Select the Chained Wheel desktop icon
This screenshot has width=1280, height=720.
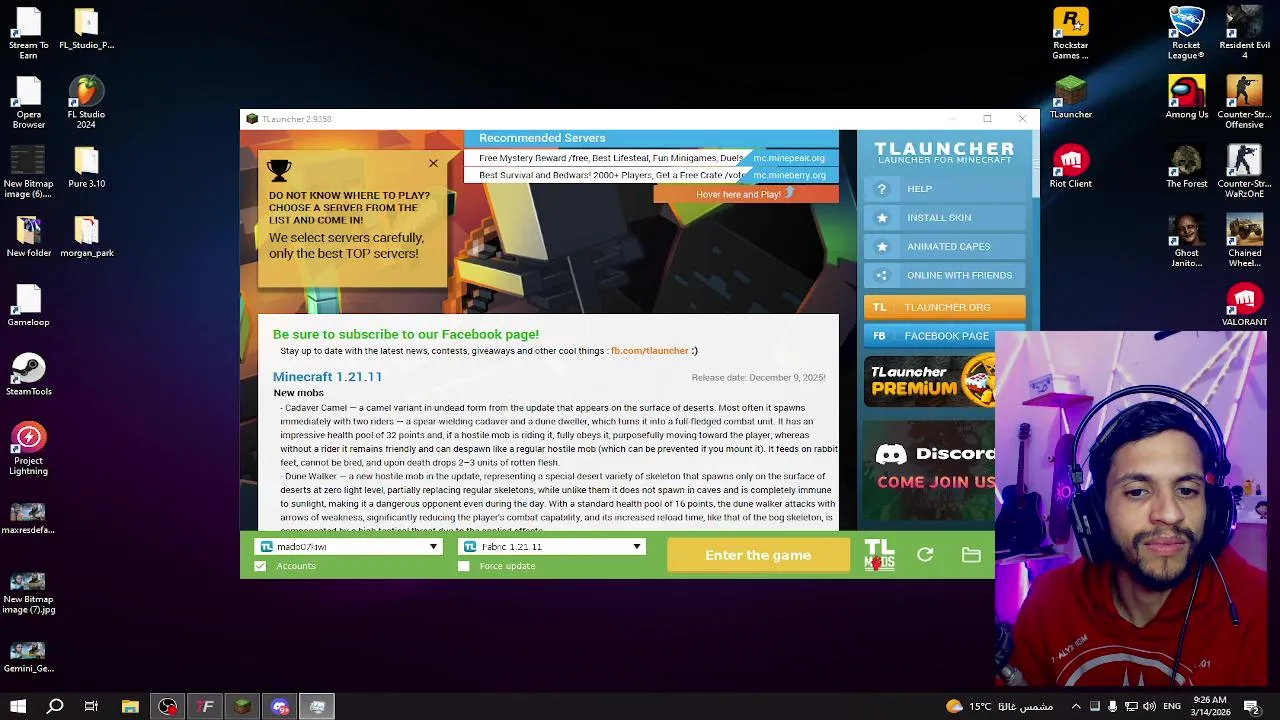coord(1244,241)
